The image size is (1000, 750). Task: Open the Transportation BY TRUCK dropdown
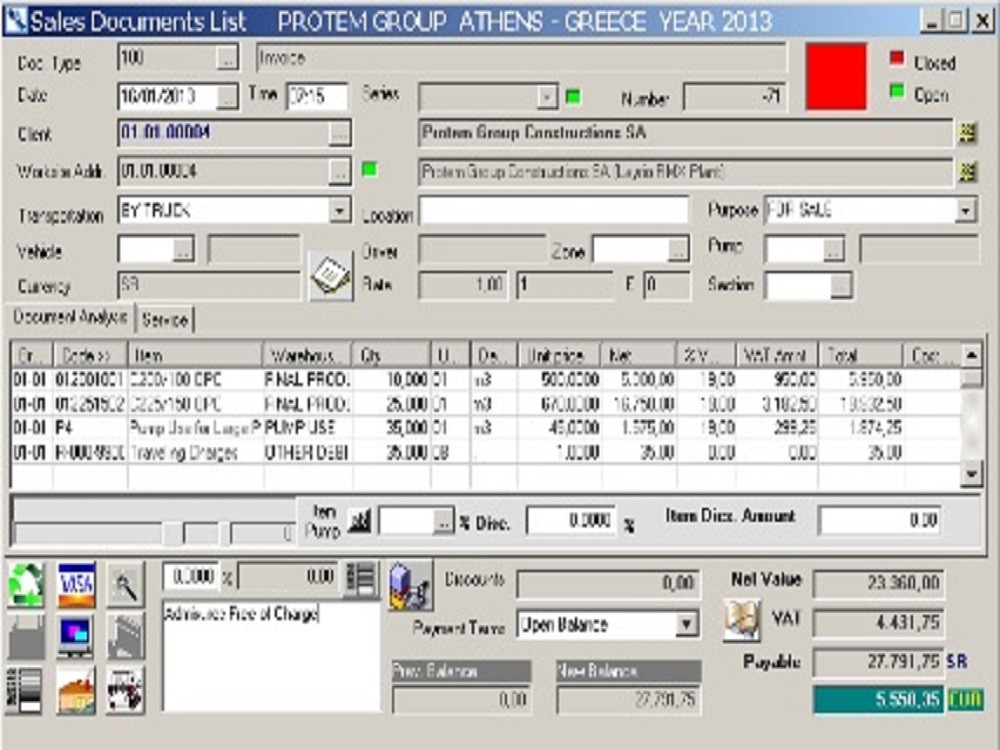click(x=340, y=210)
